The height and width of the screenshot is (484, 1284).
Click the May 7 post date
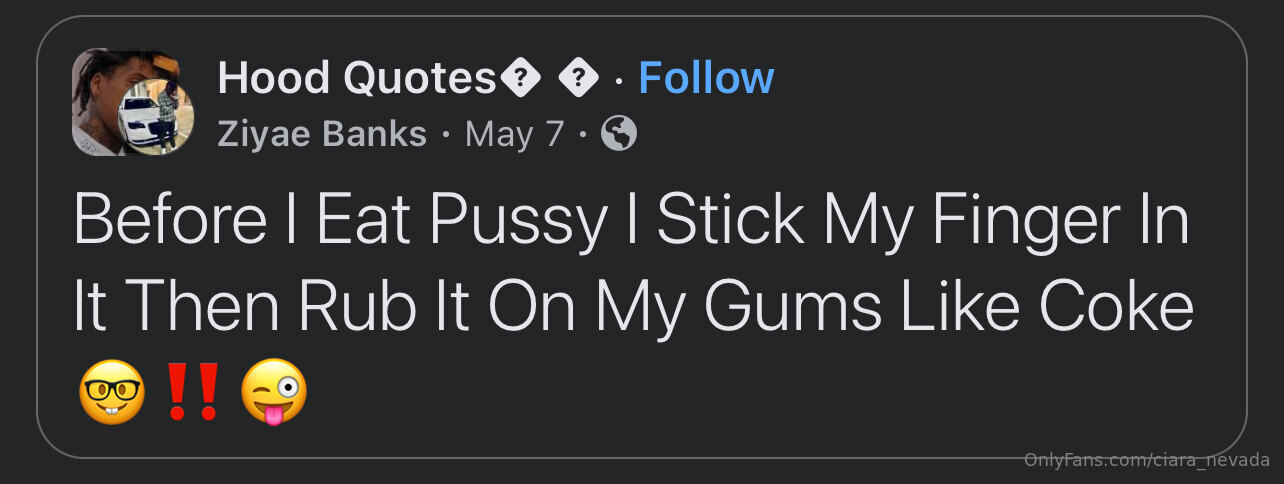tap(515, 134)
